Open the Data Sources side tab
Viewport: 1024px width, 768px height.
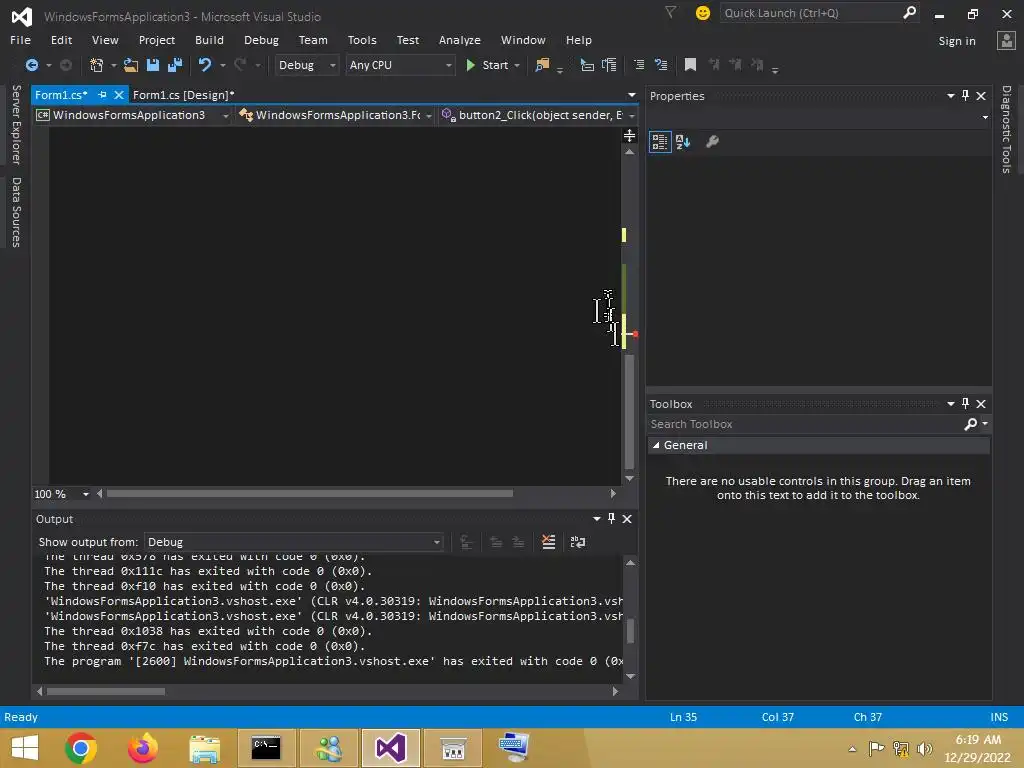pyautogui.click(x=16, y=212)
